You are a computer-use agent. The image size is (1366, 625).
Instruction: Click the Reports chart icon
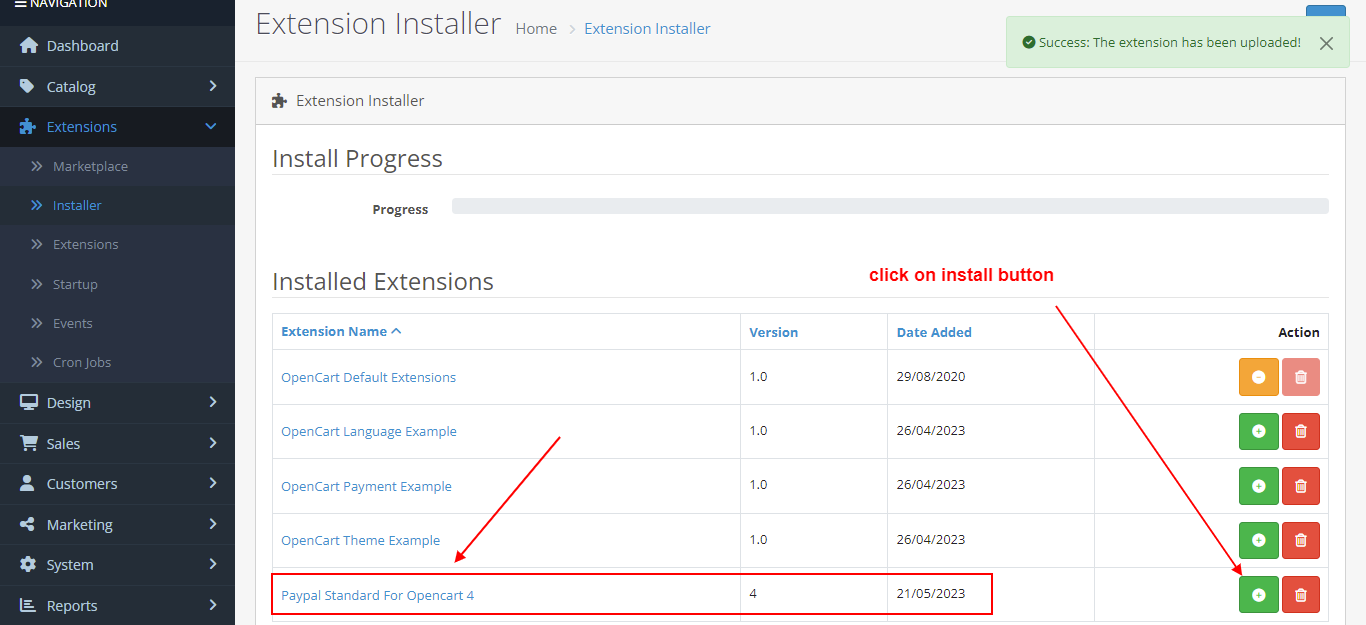pyautogui.click(x=27, y=605)
